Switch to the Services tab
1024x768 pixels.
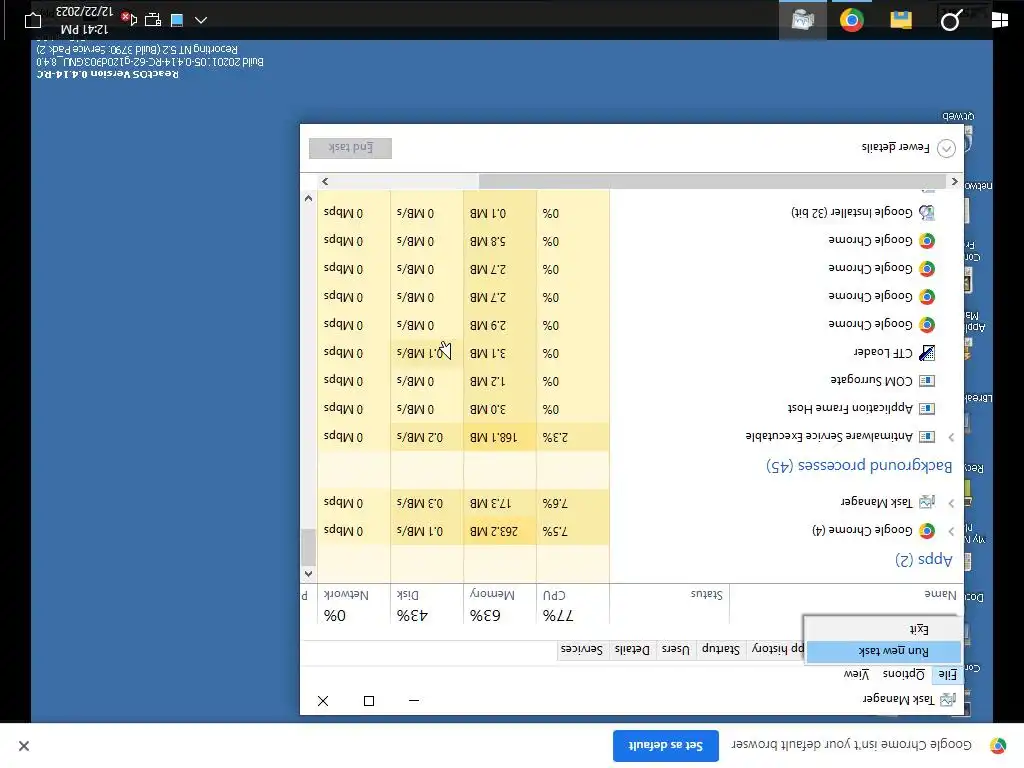(581, 649)
